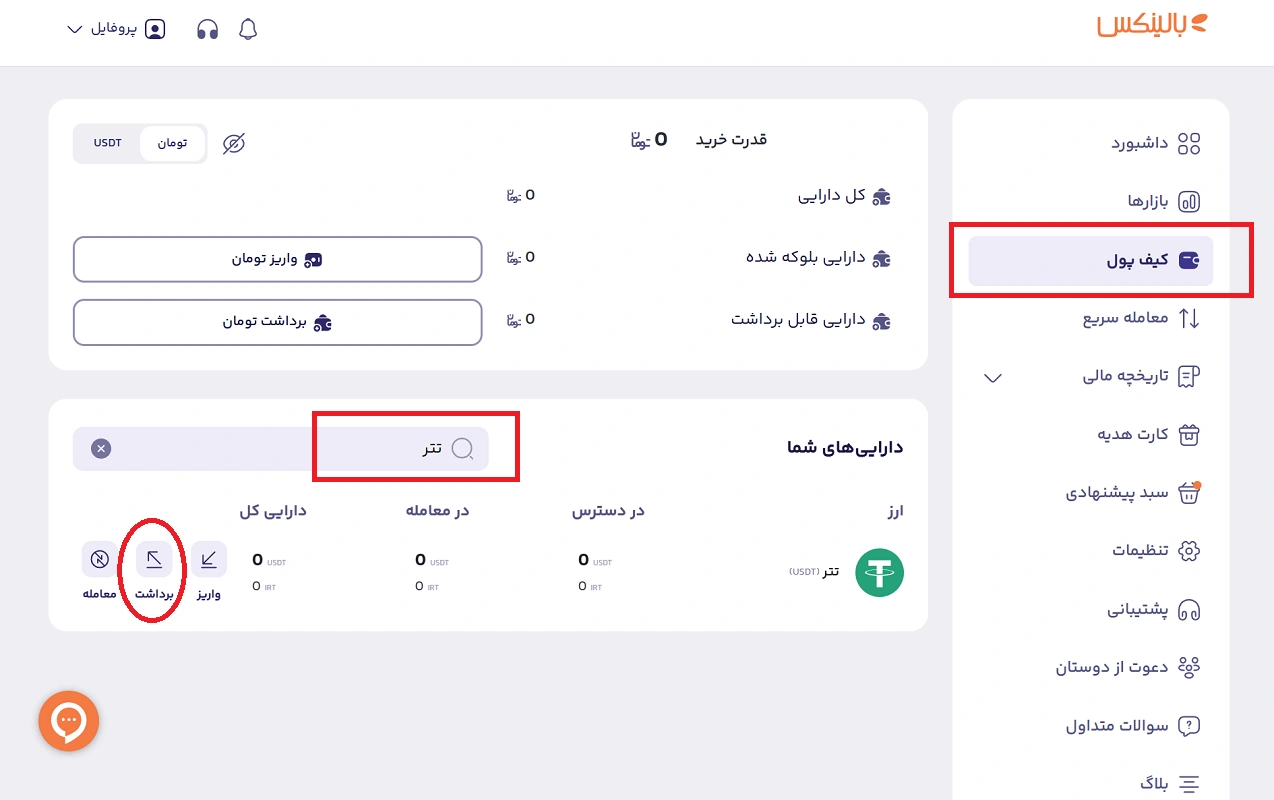Click the برداشت تومان button
The image size is (1274, 800).
(277, 322)
